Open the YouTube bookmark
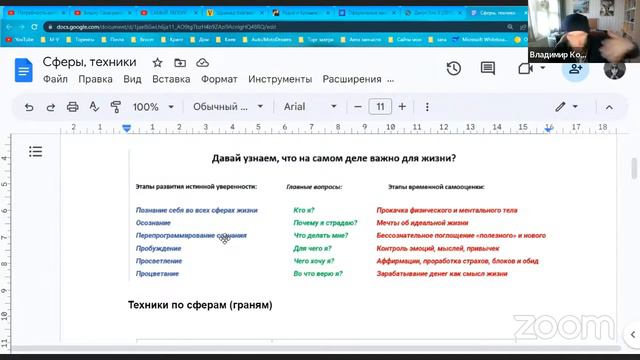The height and width of the screenshot is (360, 640). 20,40
